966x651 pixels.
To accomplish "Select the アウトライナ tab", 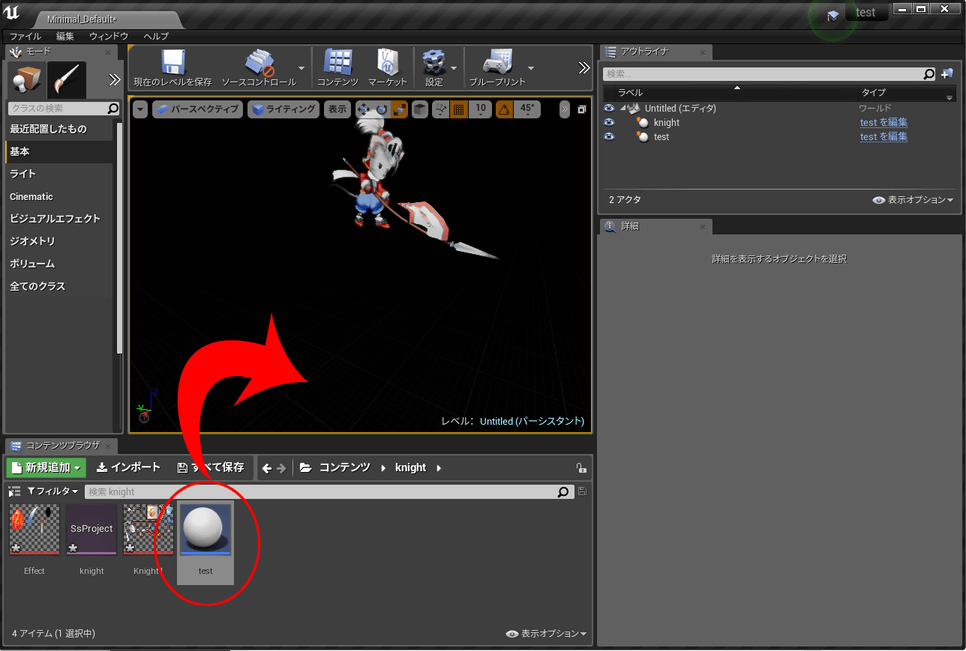I will (x=656, y=52).
